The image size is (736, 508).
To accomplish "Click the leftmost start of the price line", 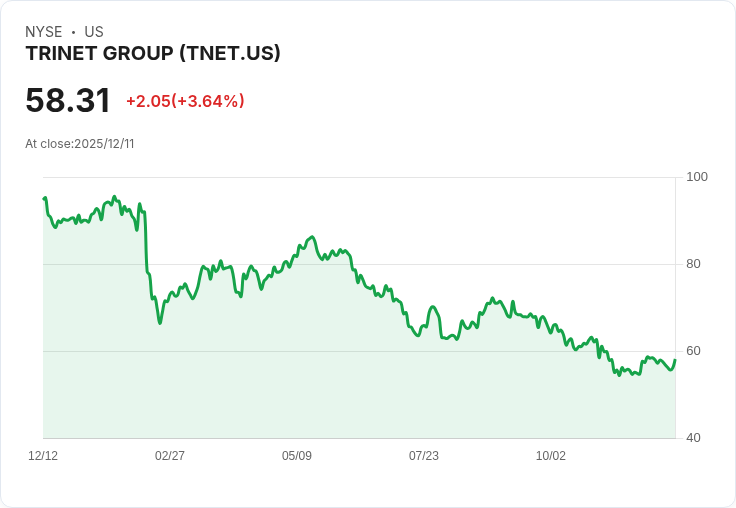I will (44, 198).
